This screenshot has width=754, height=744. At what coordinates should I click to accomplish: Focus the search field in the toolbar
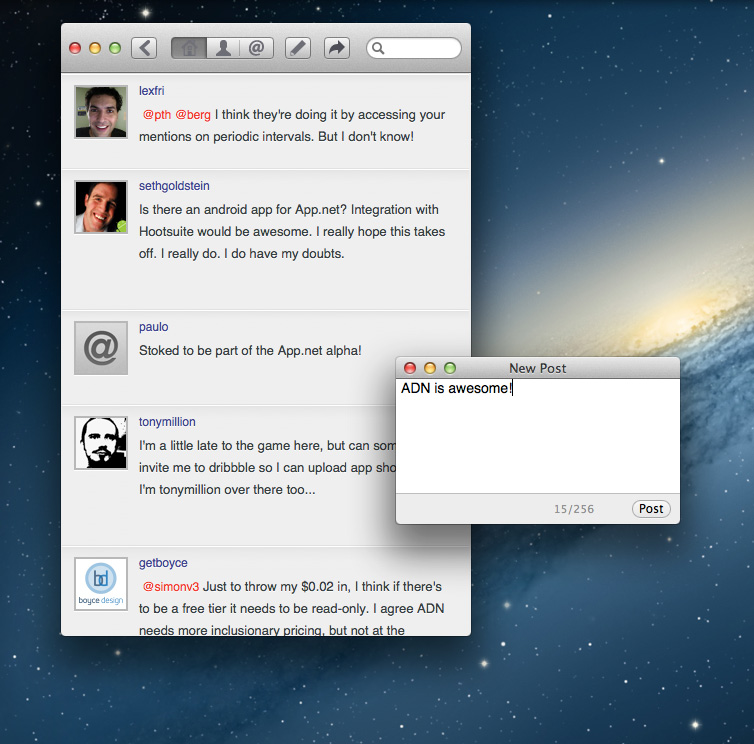(414, 48)
